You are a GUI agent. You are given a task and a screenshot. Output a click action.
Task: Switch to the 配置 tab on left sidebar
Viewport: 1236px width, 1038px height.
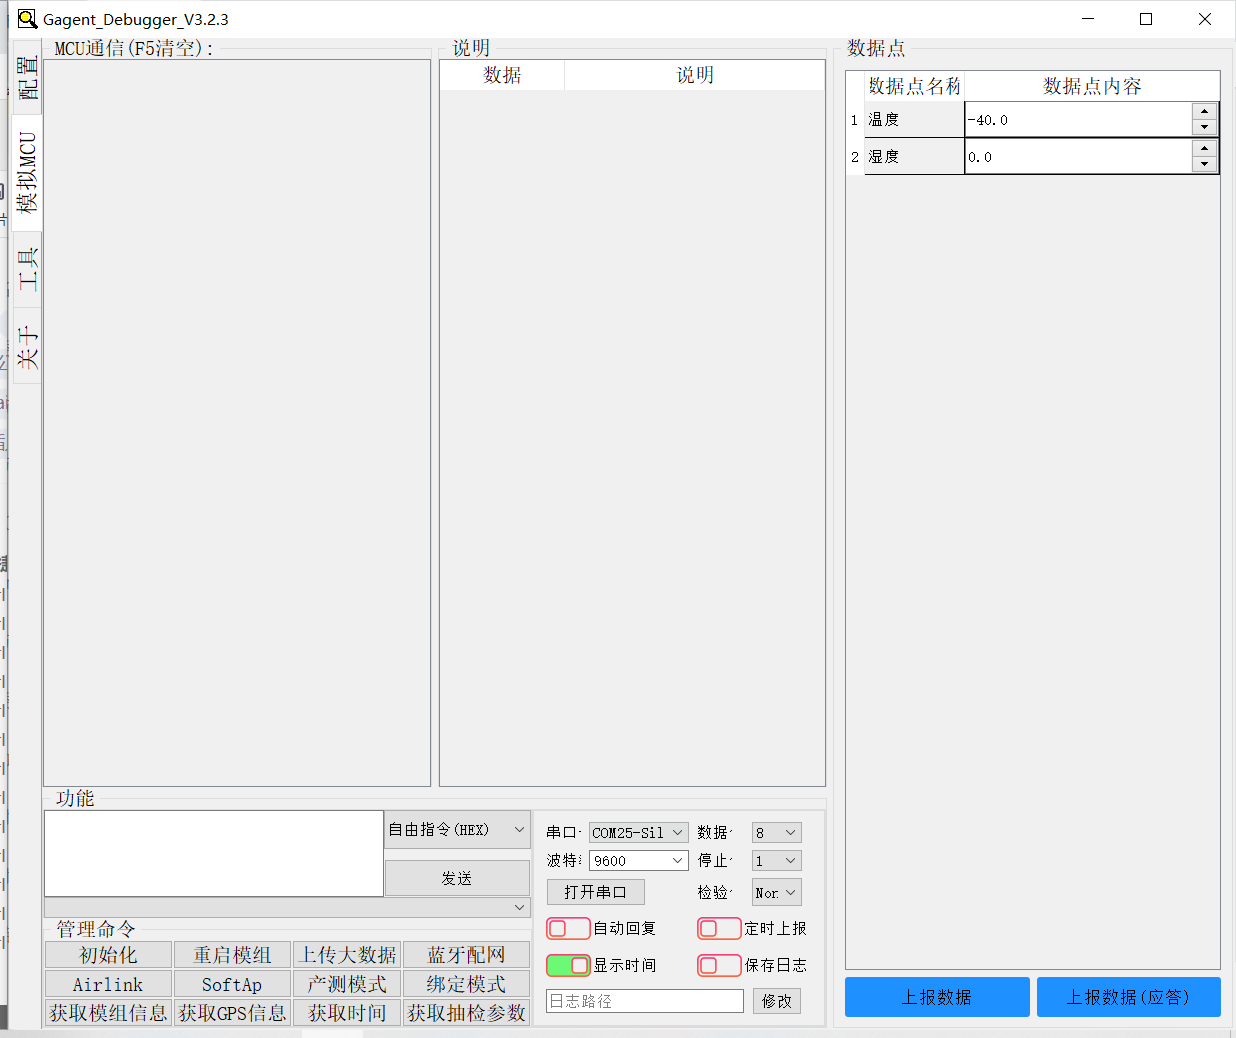[27, 75]
